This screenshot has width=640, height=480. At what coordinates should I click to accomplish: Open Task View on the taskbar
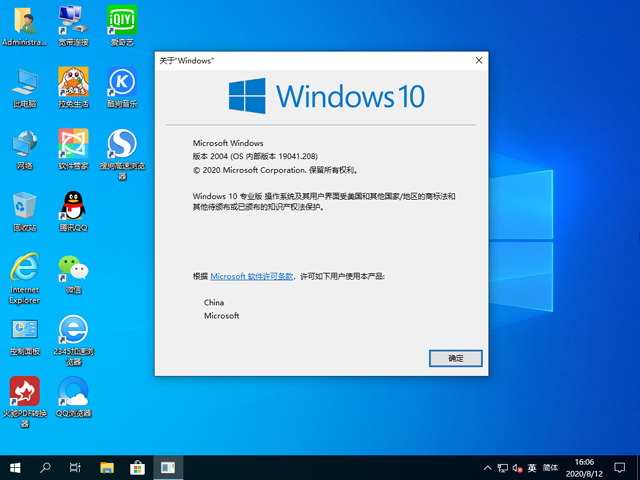(x=75, y=468)
